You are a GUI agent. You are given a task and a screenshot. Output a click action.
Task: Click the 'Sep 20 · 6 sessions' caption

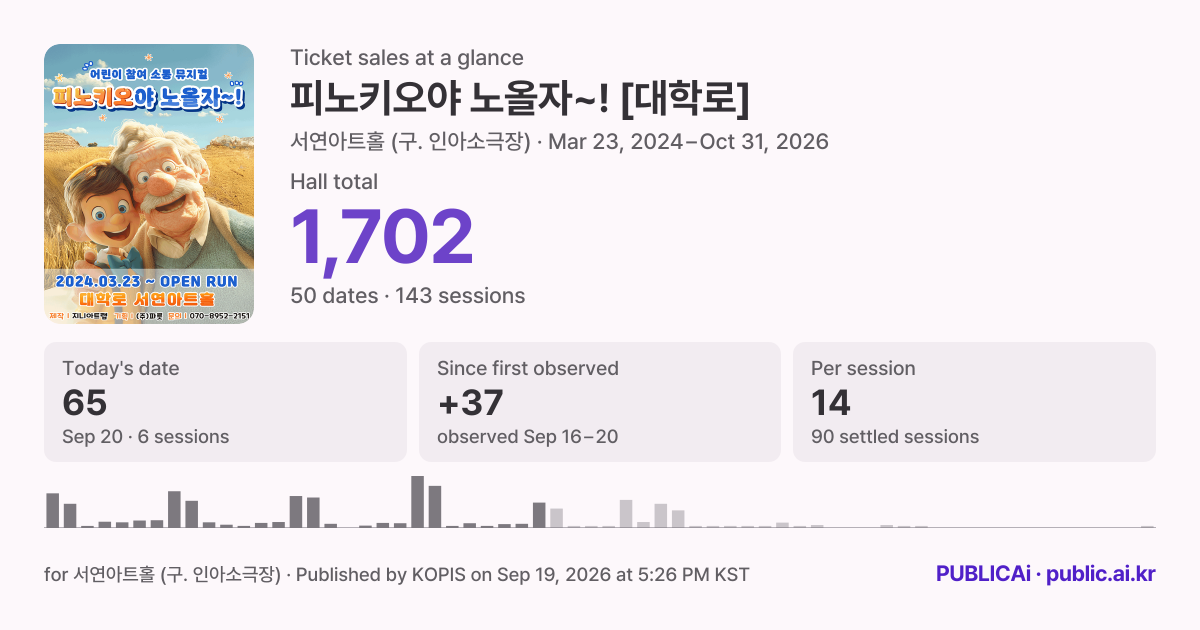pyautogui.click(x=146, y=437)
